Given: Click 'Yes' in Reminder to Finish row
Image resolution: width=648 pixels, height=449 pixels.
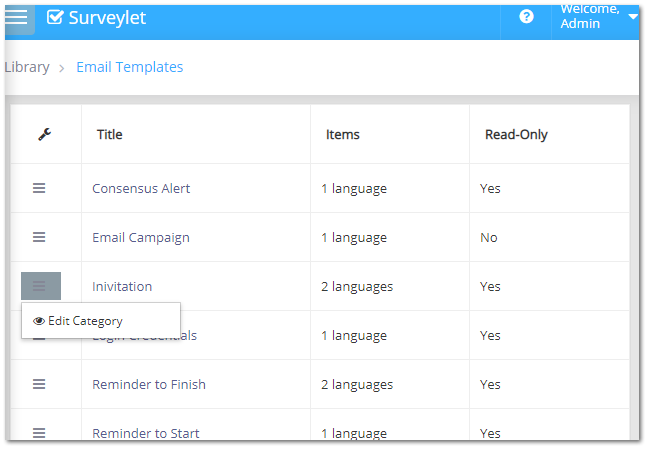Looking at the screenshot, I should pos(490,385).
